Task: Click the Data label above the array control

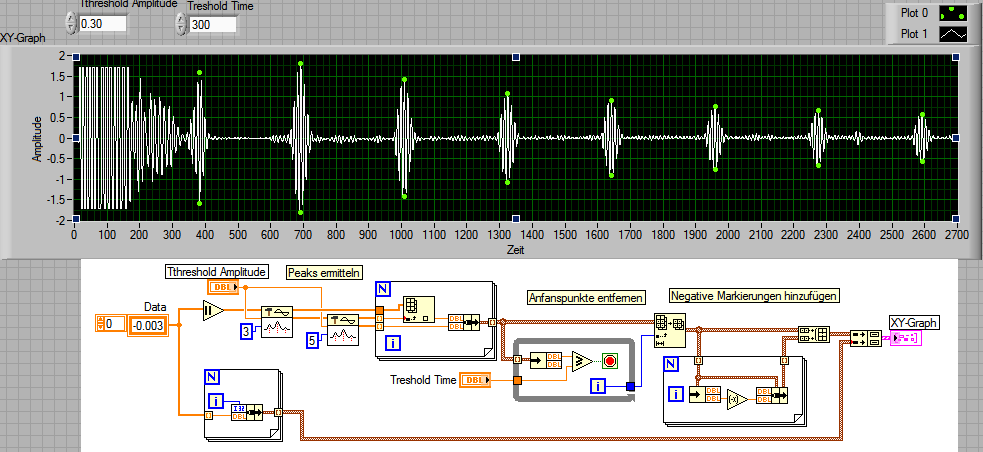Action: click(155, 307)
